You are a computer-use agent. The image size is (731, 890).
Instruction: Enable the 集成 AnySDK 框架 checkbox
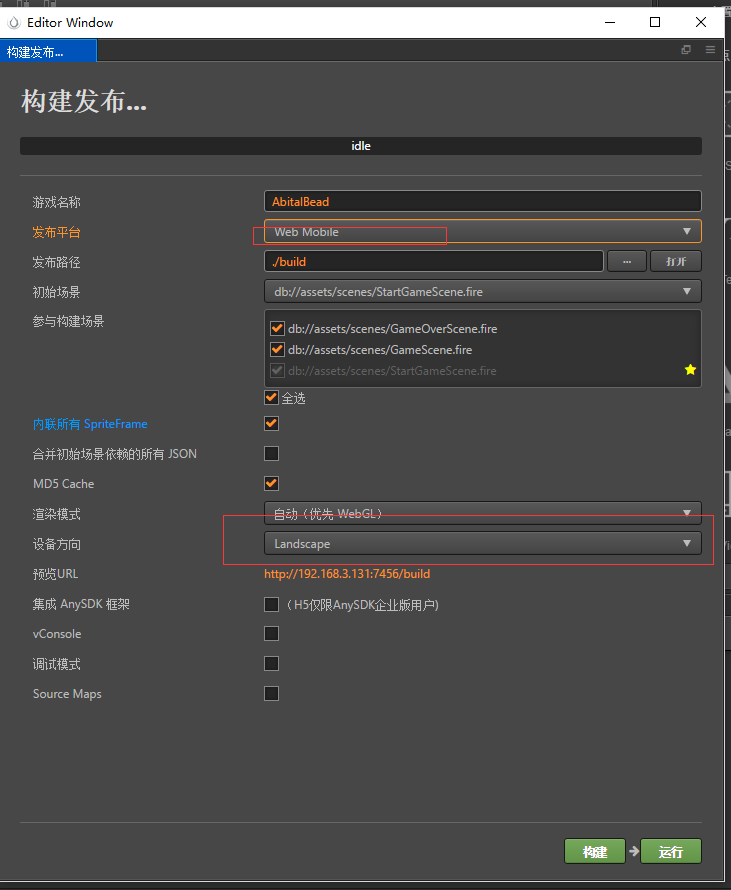tap(271, 604)
